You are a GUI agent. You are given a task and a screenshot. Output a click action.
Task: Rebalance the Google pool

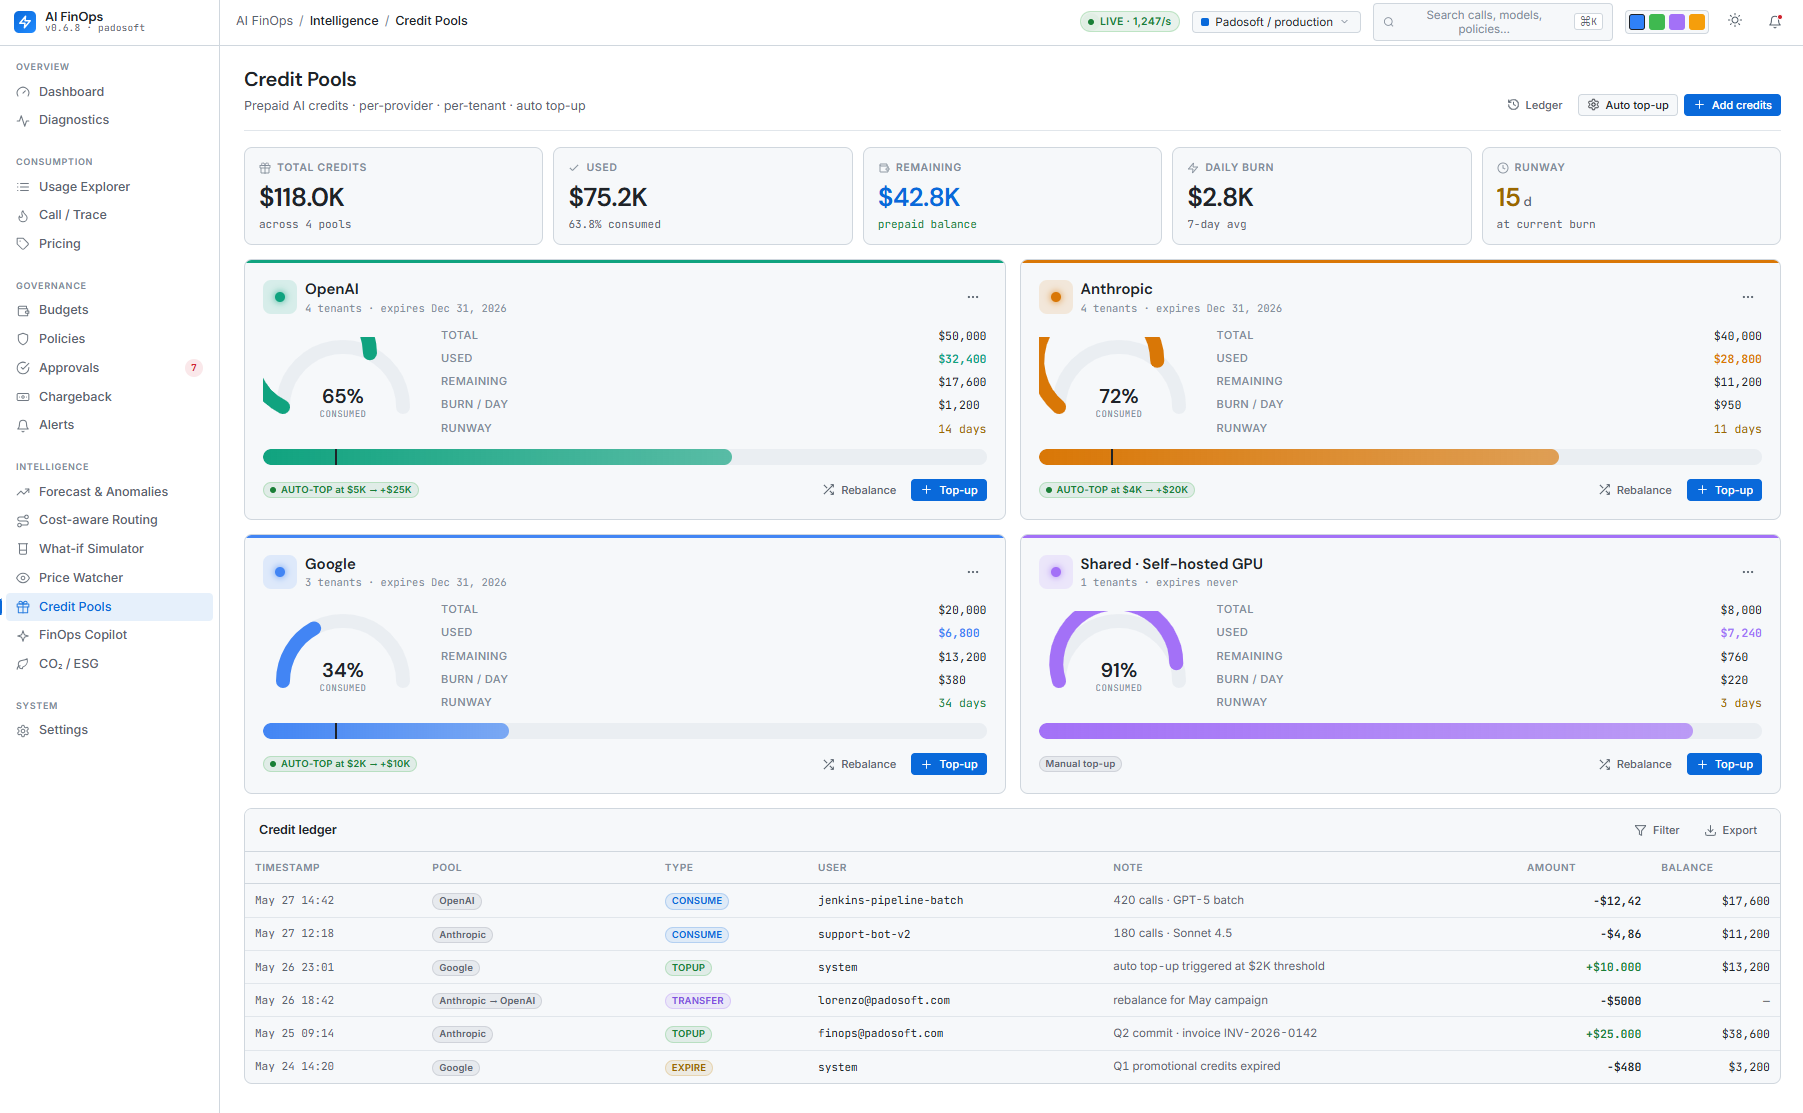[x=860, y=764]
